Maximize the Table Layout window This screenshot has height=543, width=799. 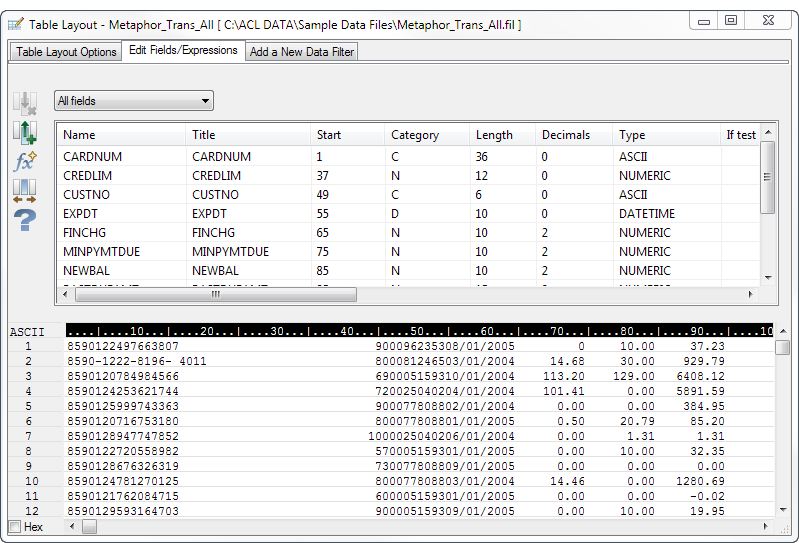click(x=731, y=21)
